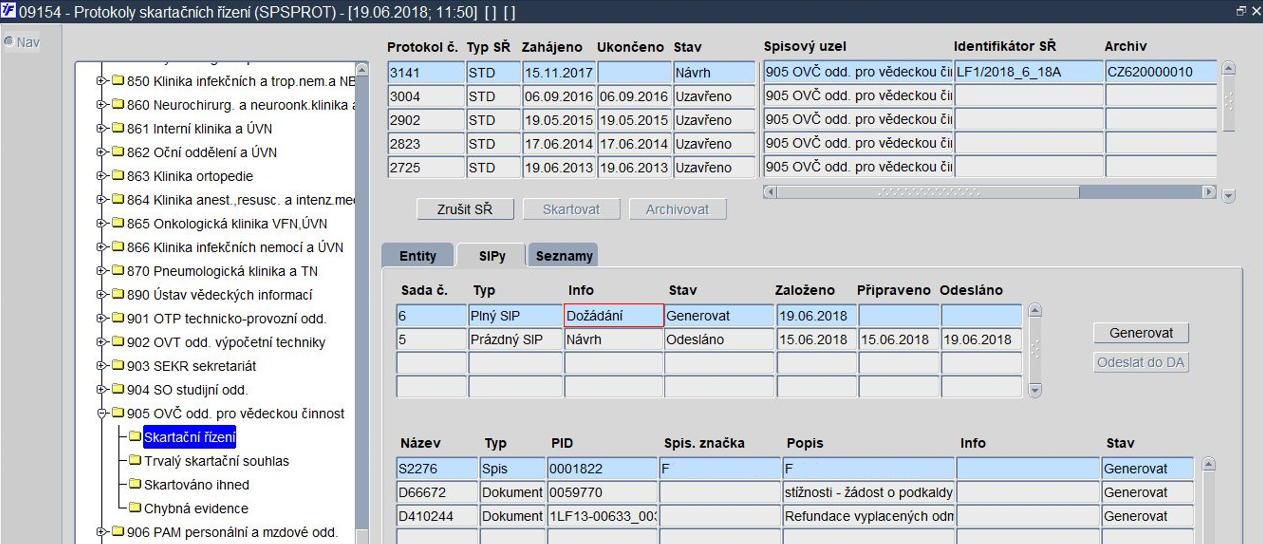Click archive field CZ620000010

point(1161,72)
